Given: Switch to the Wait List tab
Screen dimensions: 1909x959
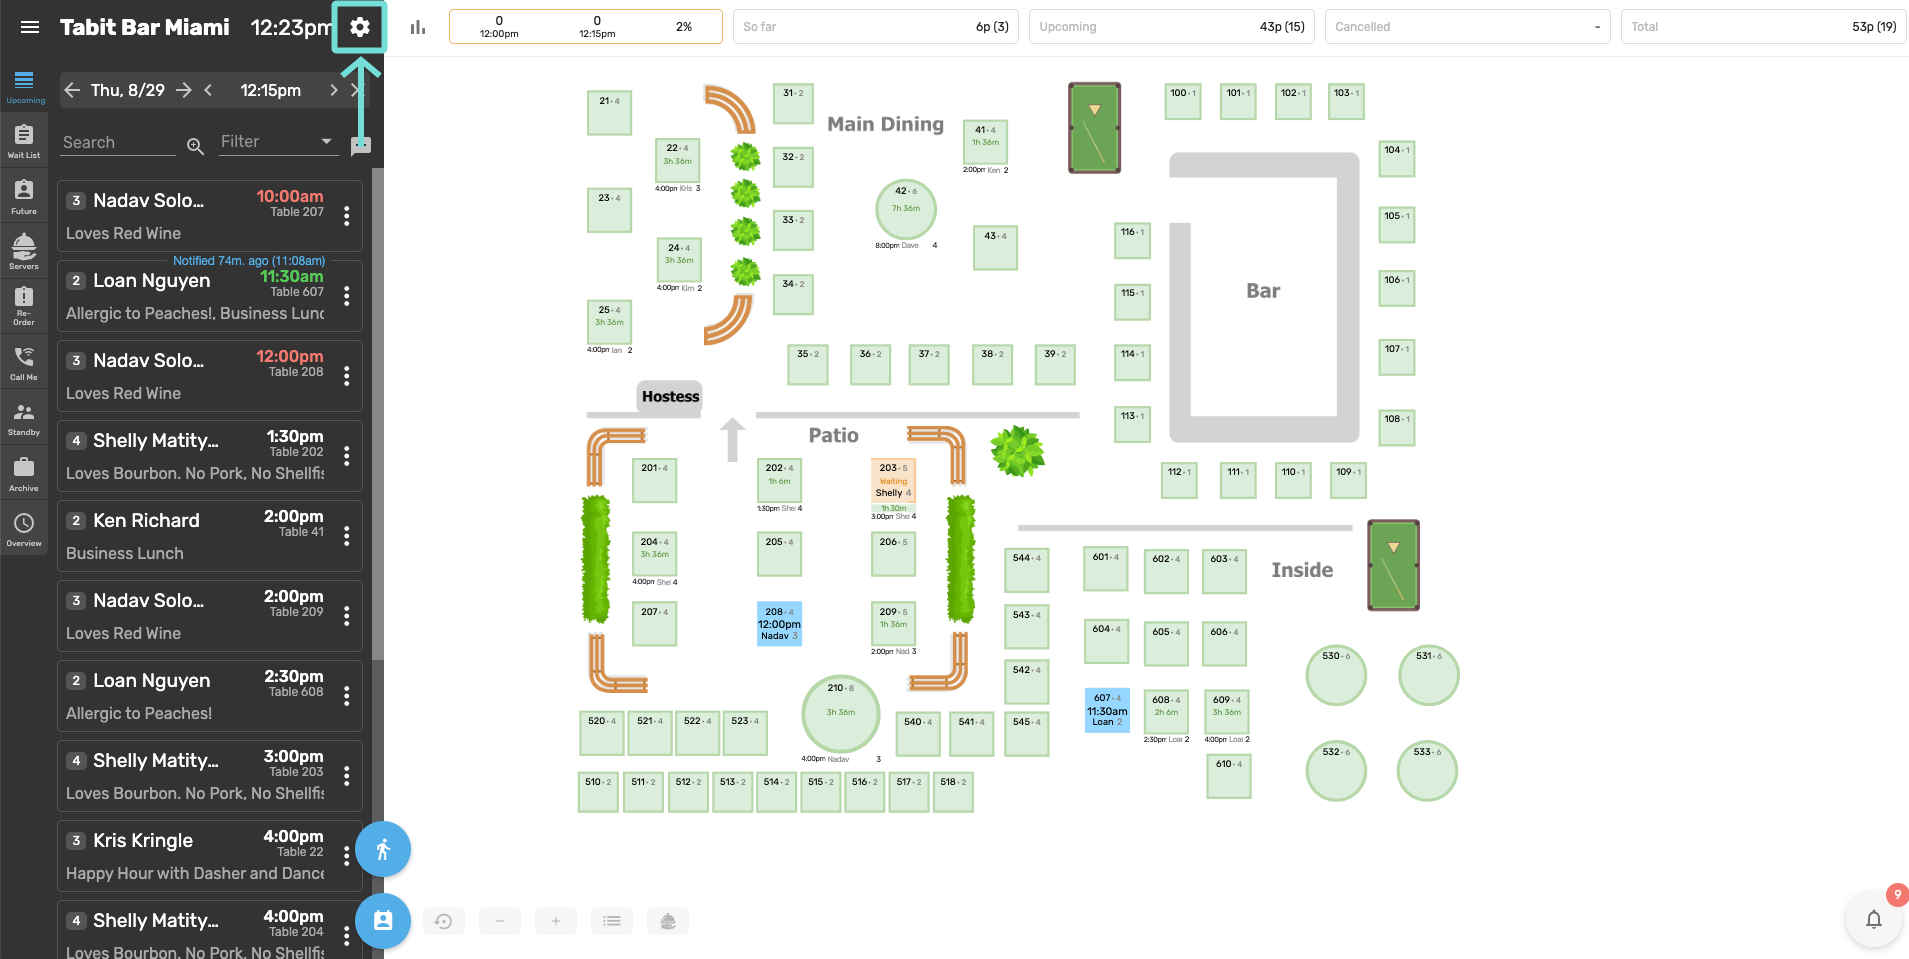Looking at the screenshot, I should [x=24, y=141].
